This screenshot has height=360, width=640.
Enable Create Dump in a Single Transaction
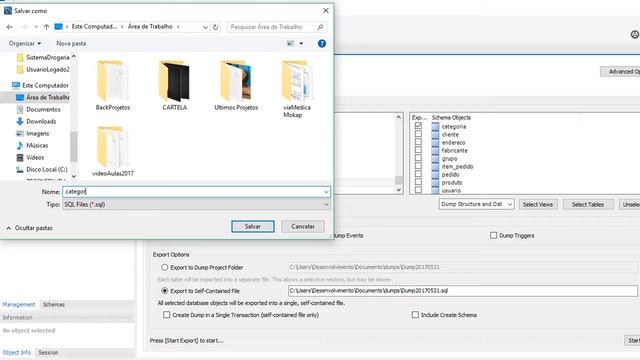[x=167, y=315]
